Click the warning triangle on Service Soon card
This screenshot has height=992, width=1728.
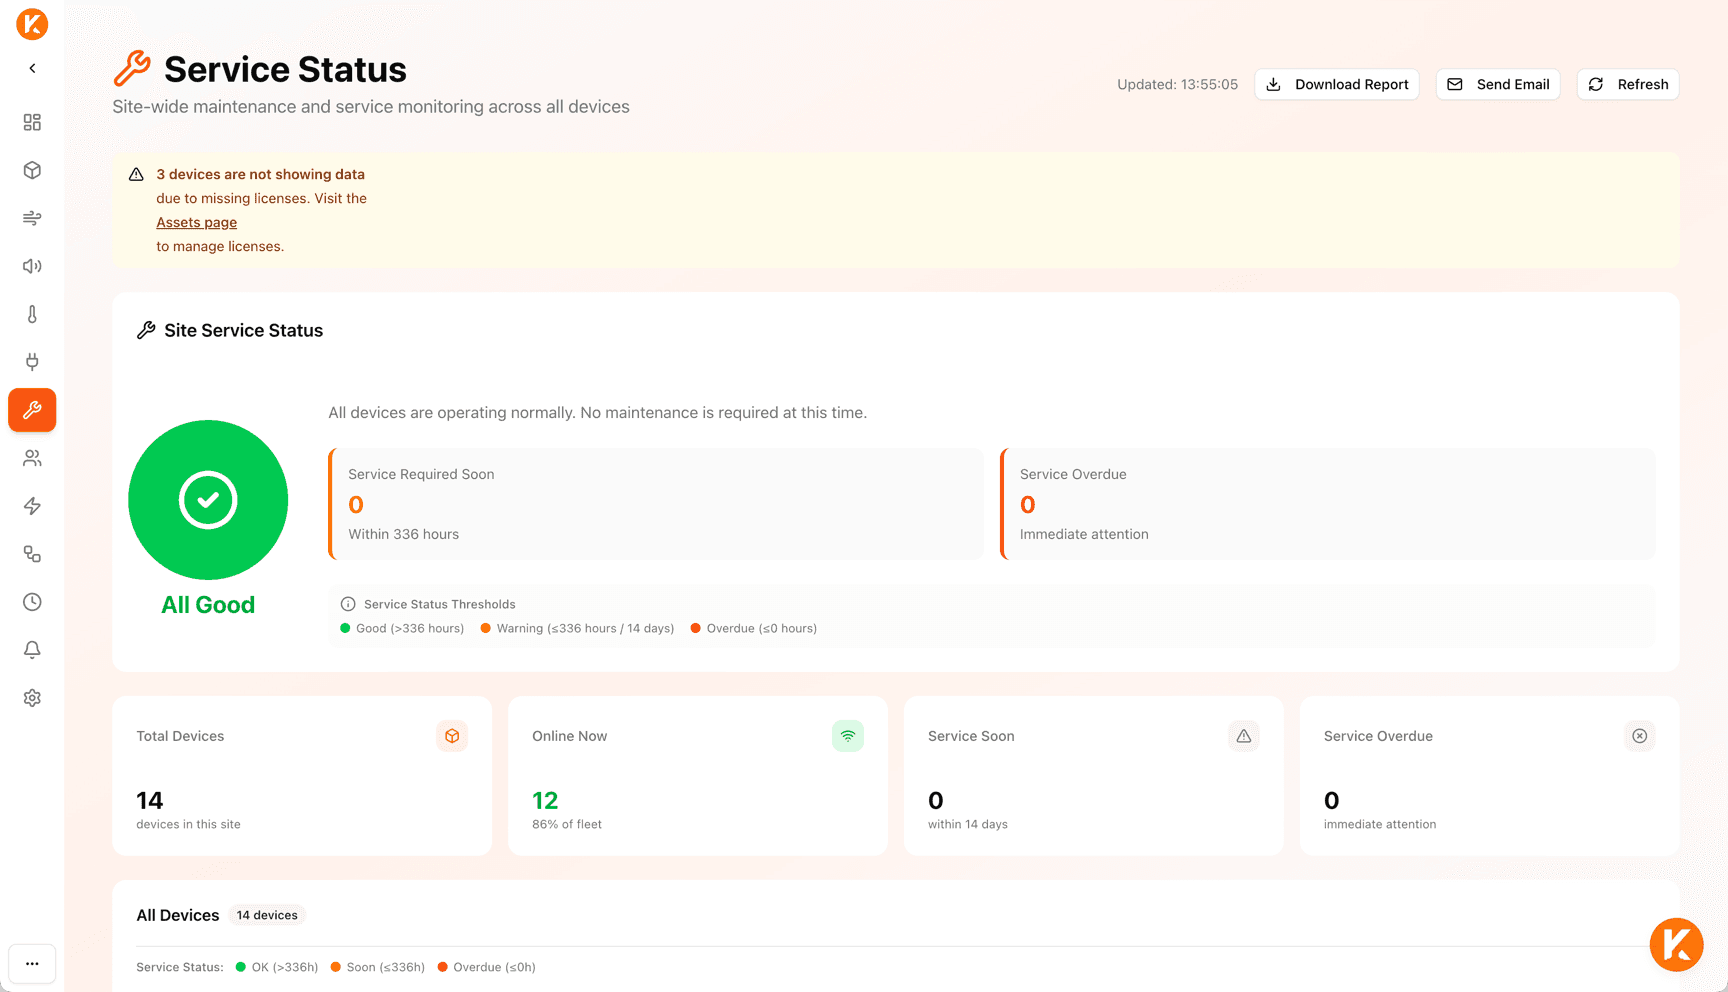[x=1244, y=736]
